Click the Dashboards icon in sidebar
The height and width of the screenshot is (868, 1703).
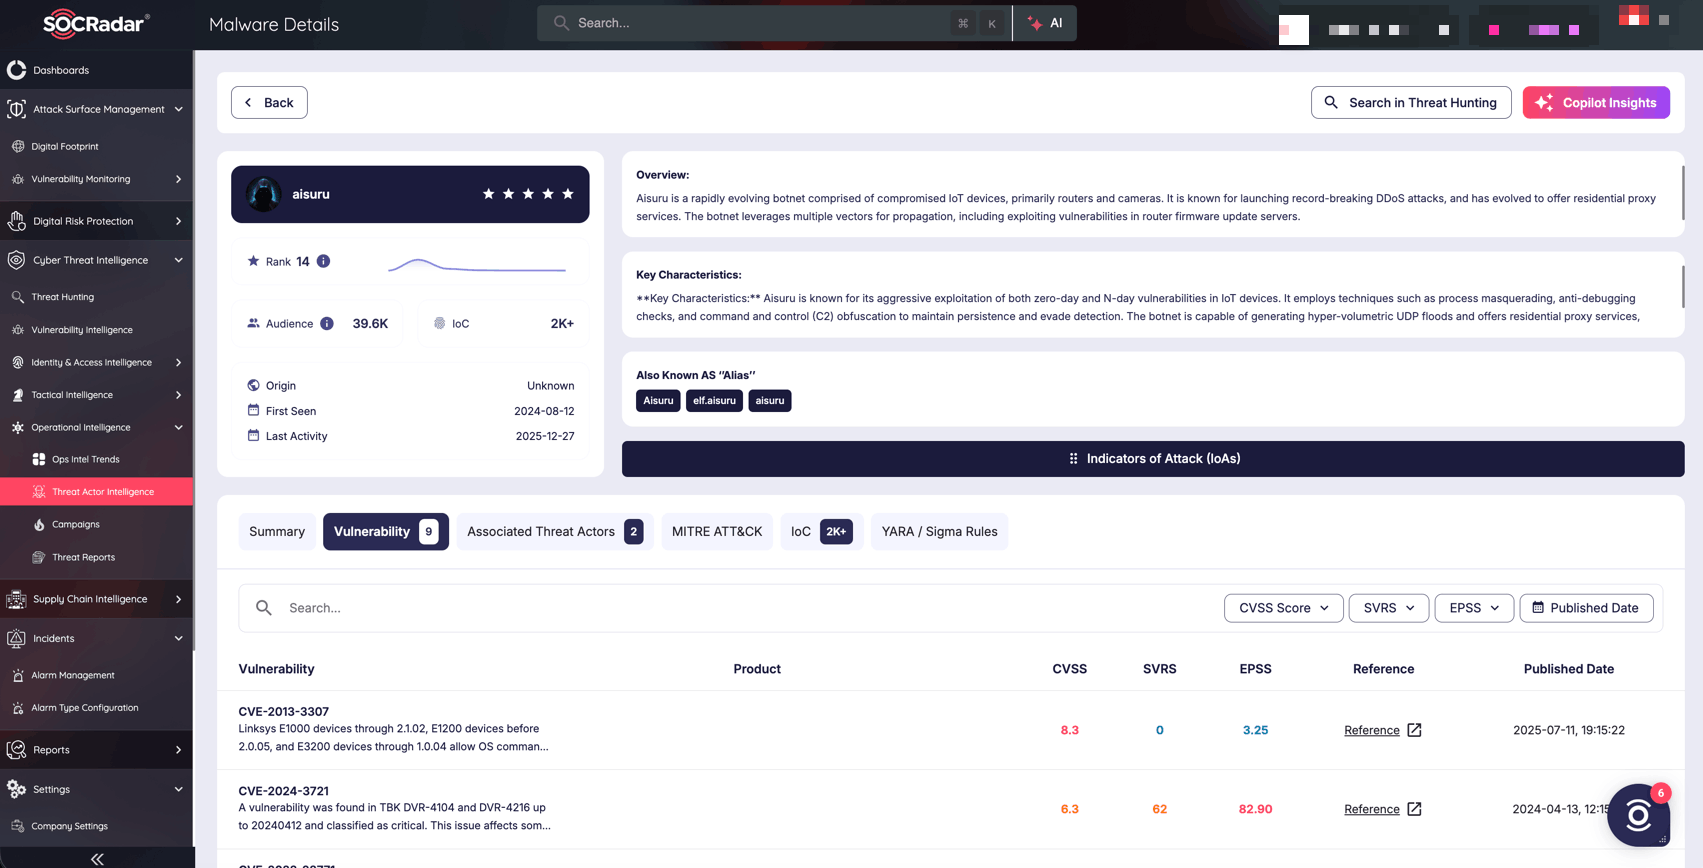click(x=16, y=70)
